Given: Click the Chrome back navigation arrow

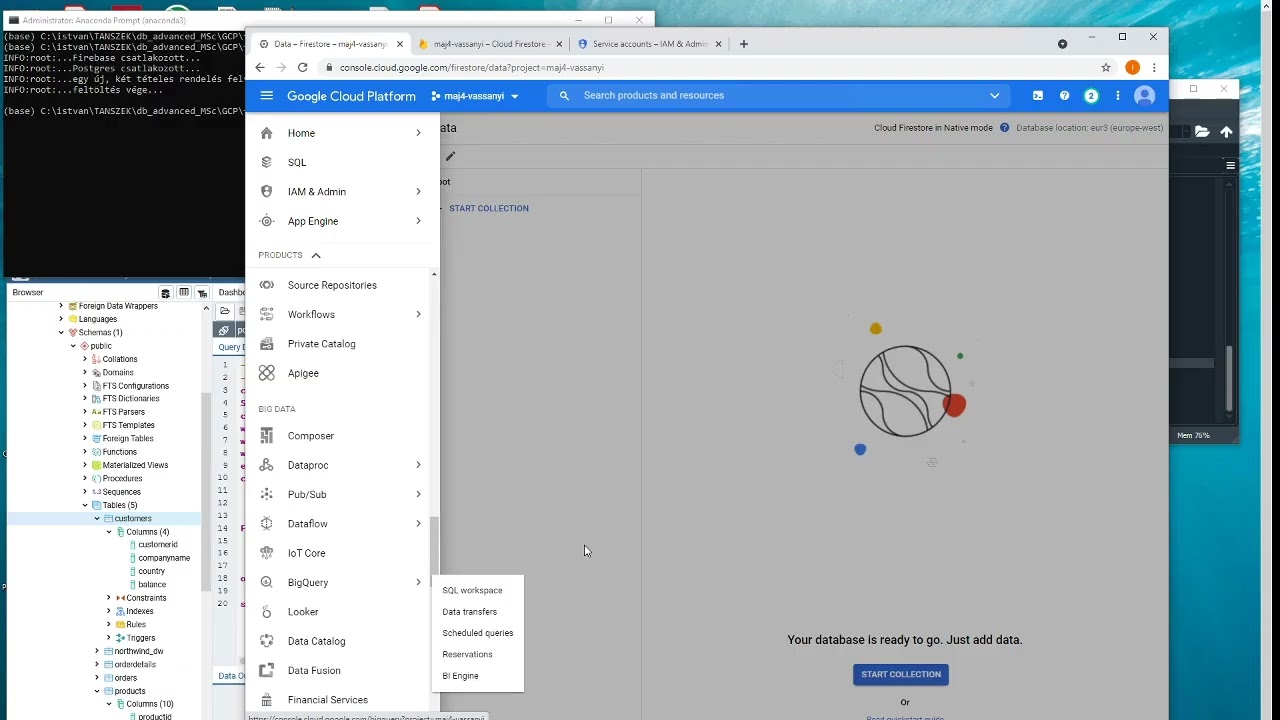Looking at the screenshot, I should coord(260,68).
